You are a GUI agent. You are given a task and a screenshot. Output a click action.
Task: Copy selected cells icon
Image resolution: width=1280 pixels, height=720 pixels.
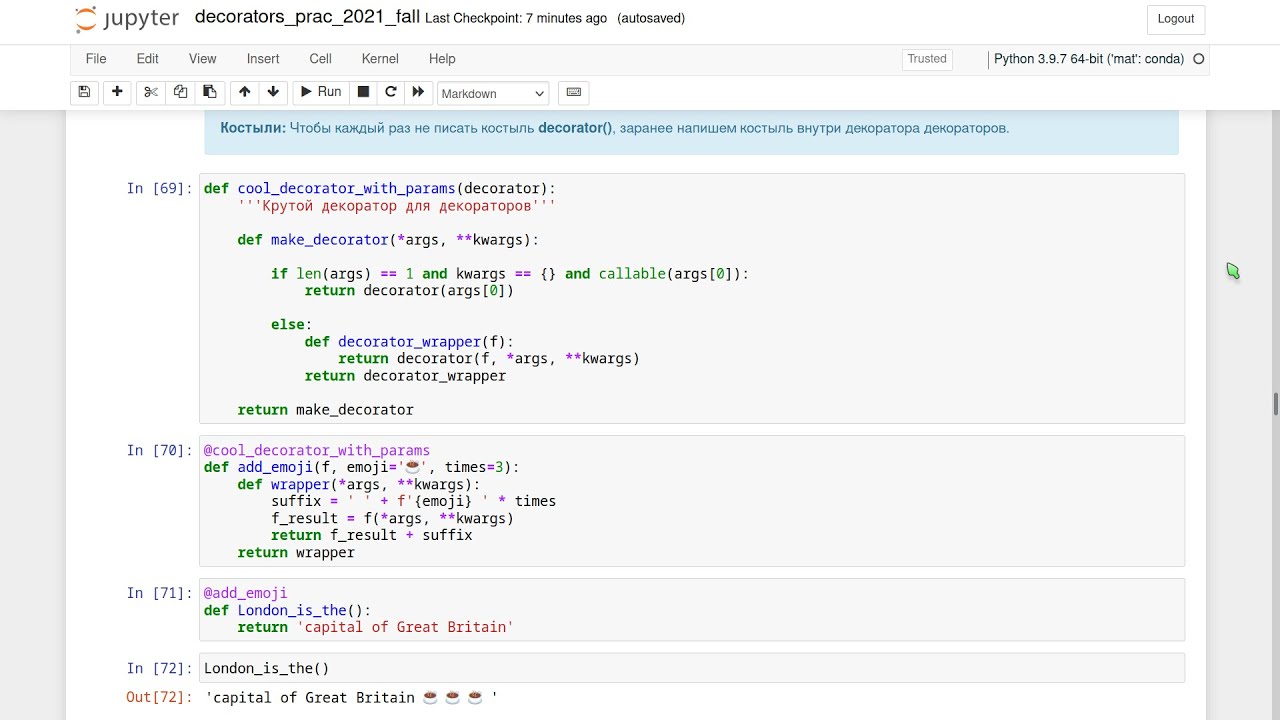180,92
